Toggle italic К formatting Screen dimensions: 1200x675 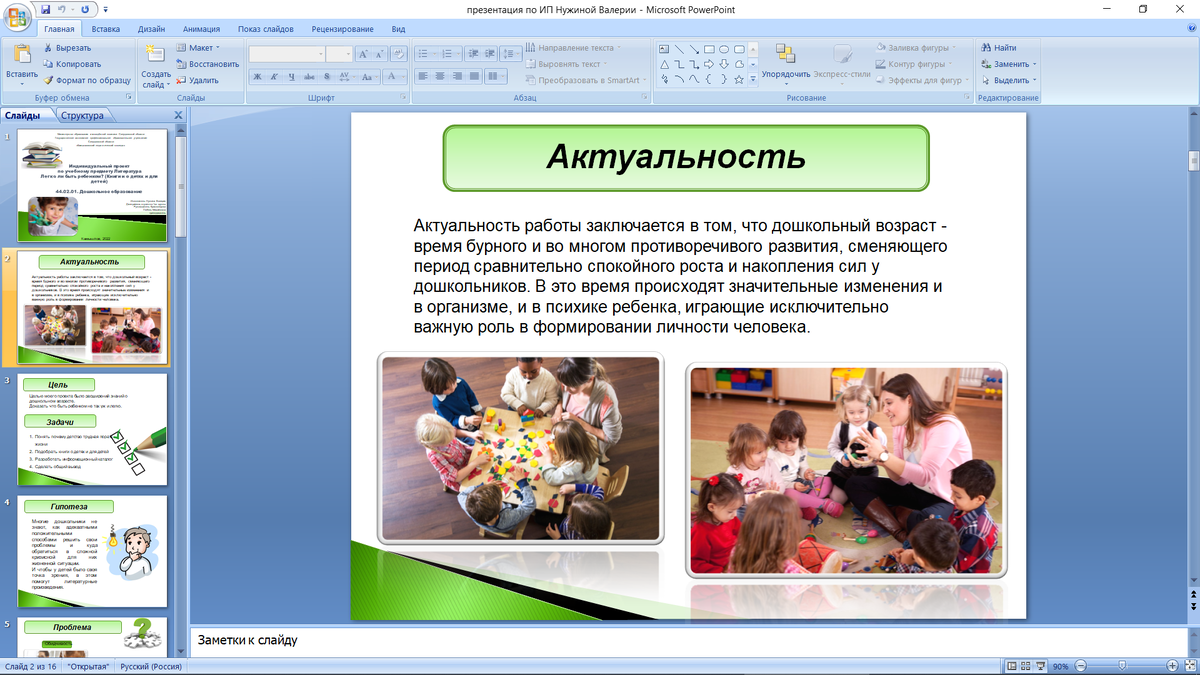click(x=274, y=76)
